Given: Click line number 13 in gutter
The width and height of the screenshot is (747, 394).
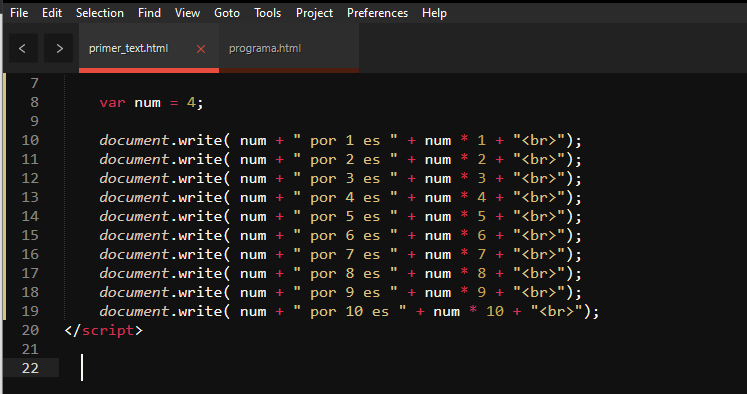Looking at the screenshot, I should click(x=30, y=198).
